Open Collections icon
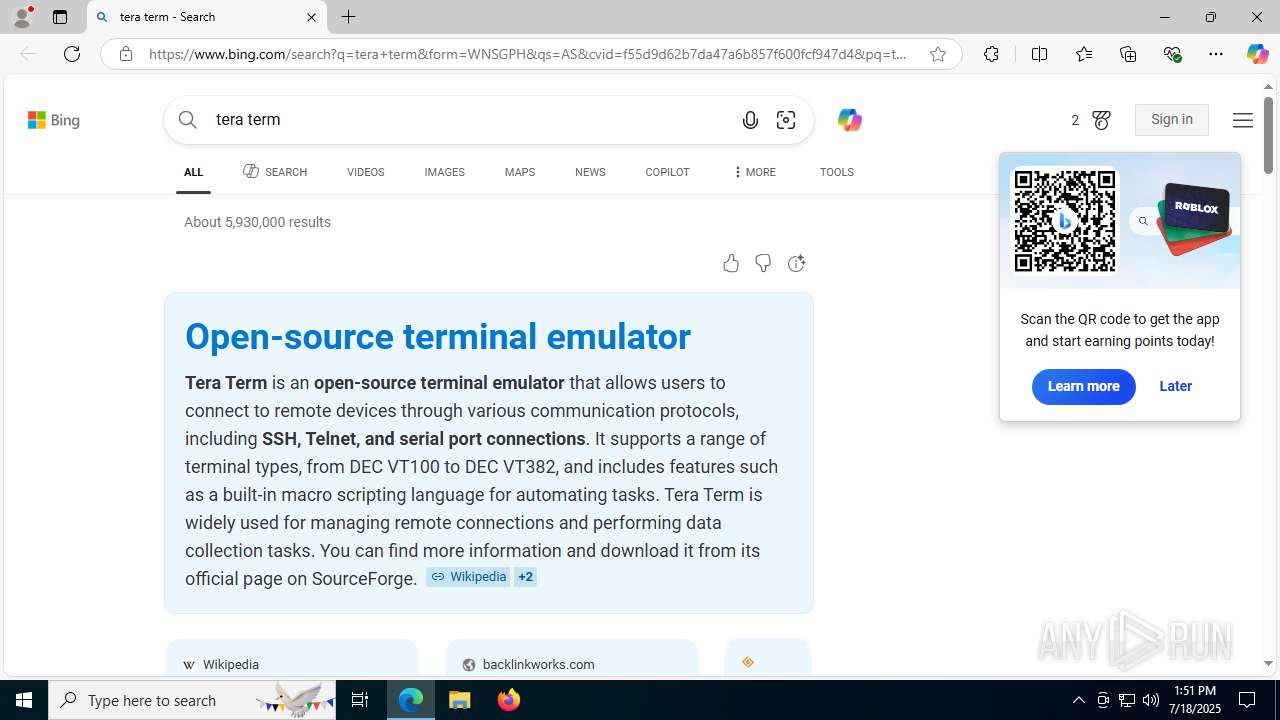Viewport: 1280px width, 720px height. click(1128, 54)
